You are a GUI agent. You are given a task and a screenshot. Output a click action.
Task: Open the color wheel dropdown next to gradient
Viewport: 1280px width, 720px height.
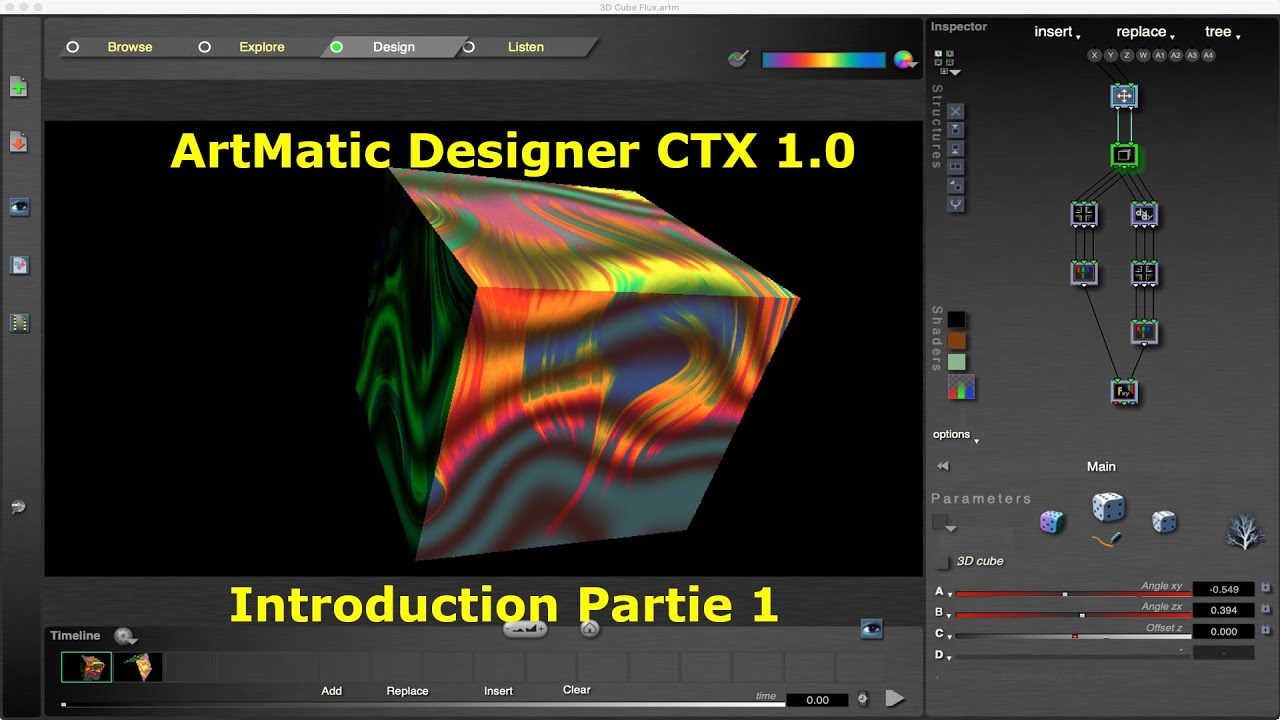905,60
